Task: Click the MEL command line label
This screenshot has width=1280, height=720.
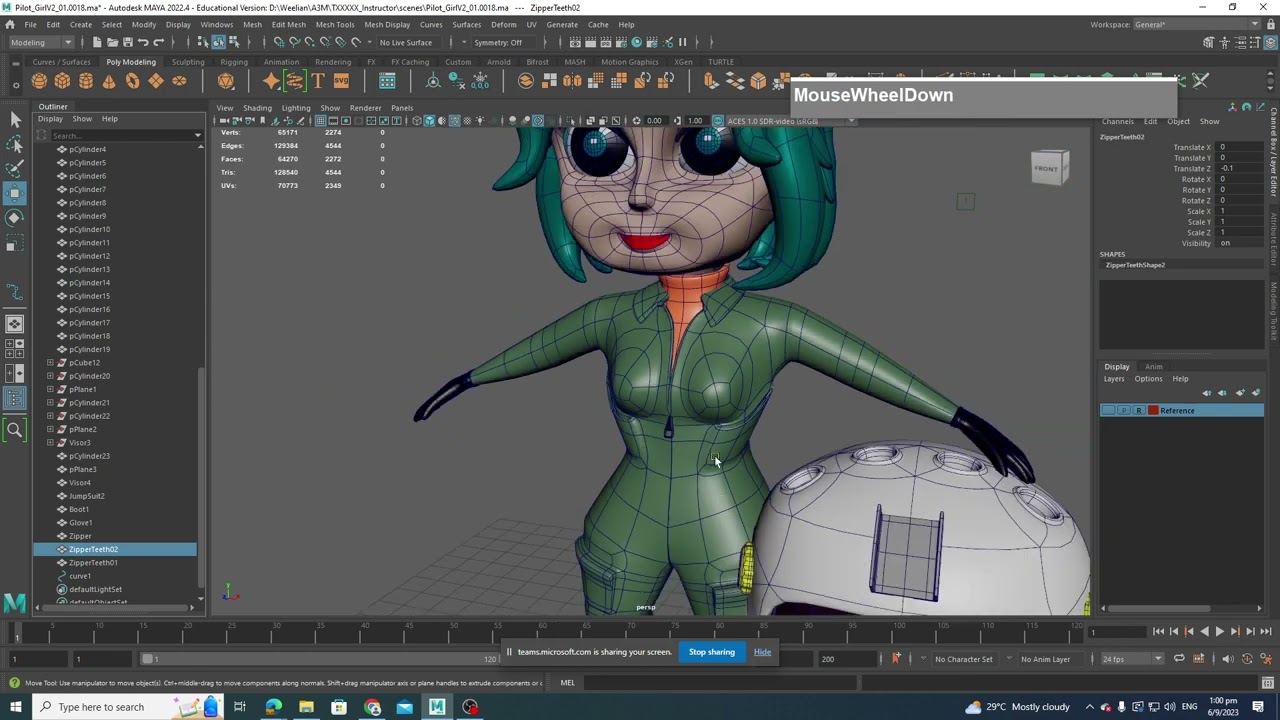Action: pos(567,683)
